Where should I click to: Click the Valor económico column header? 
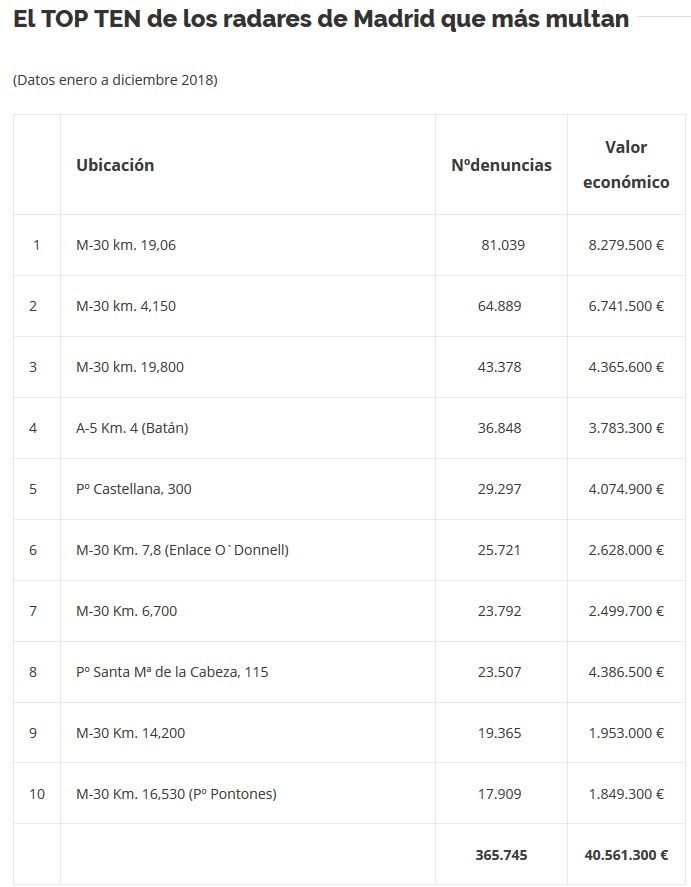pos(626,165)
